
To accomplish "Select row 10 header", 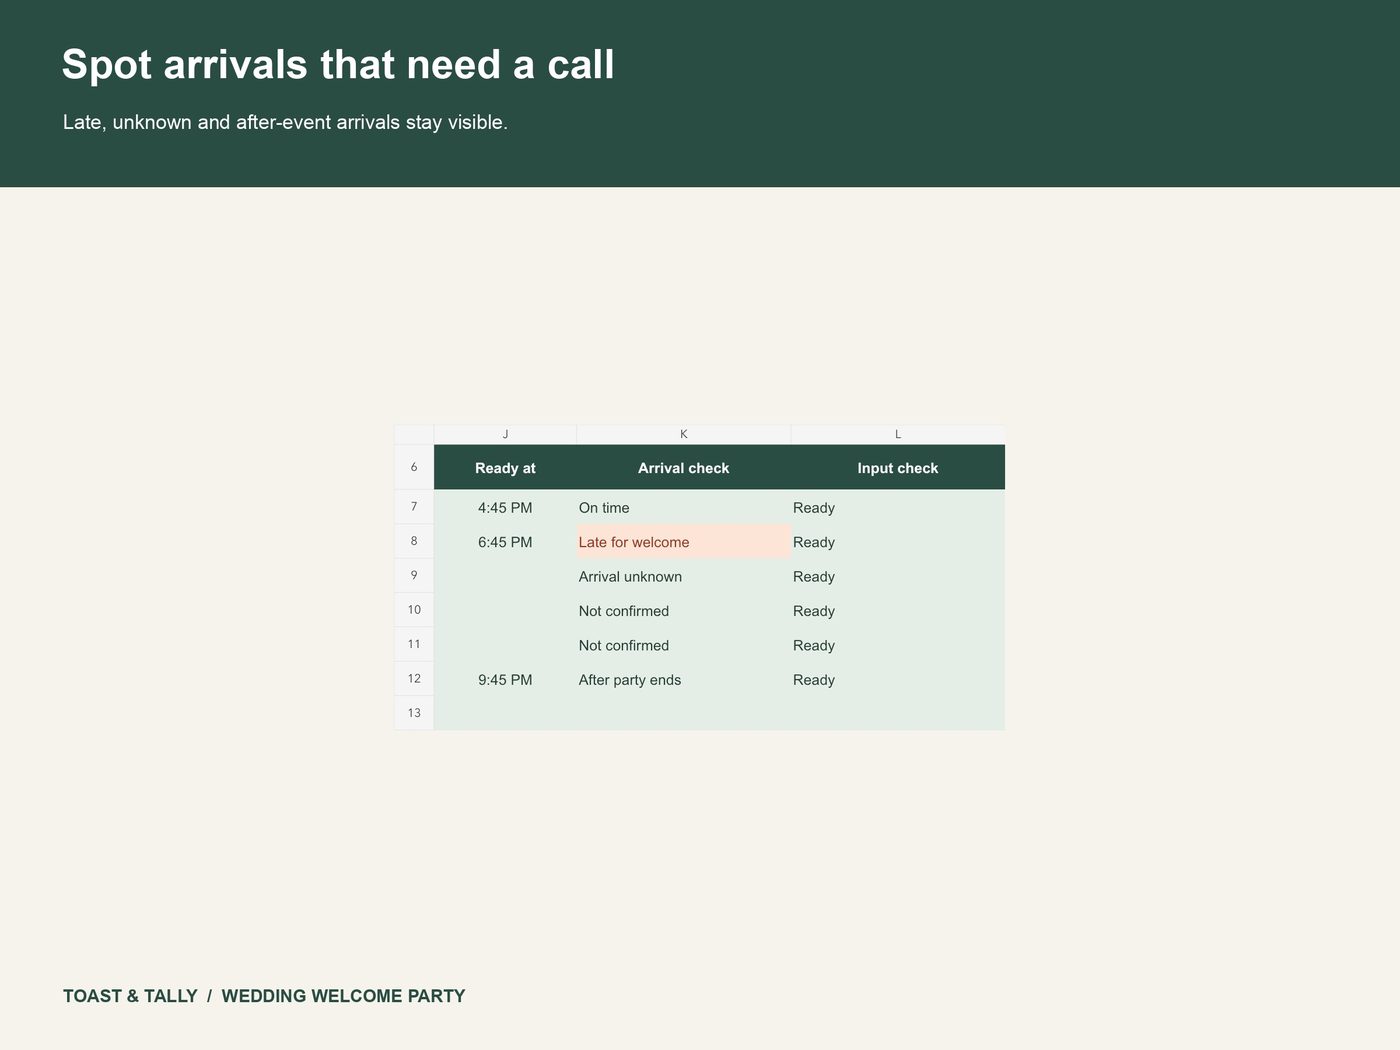I will 414,610.
